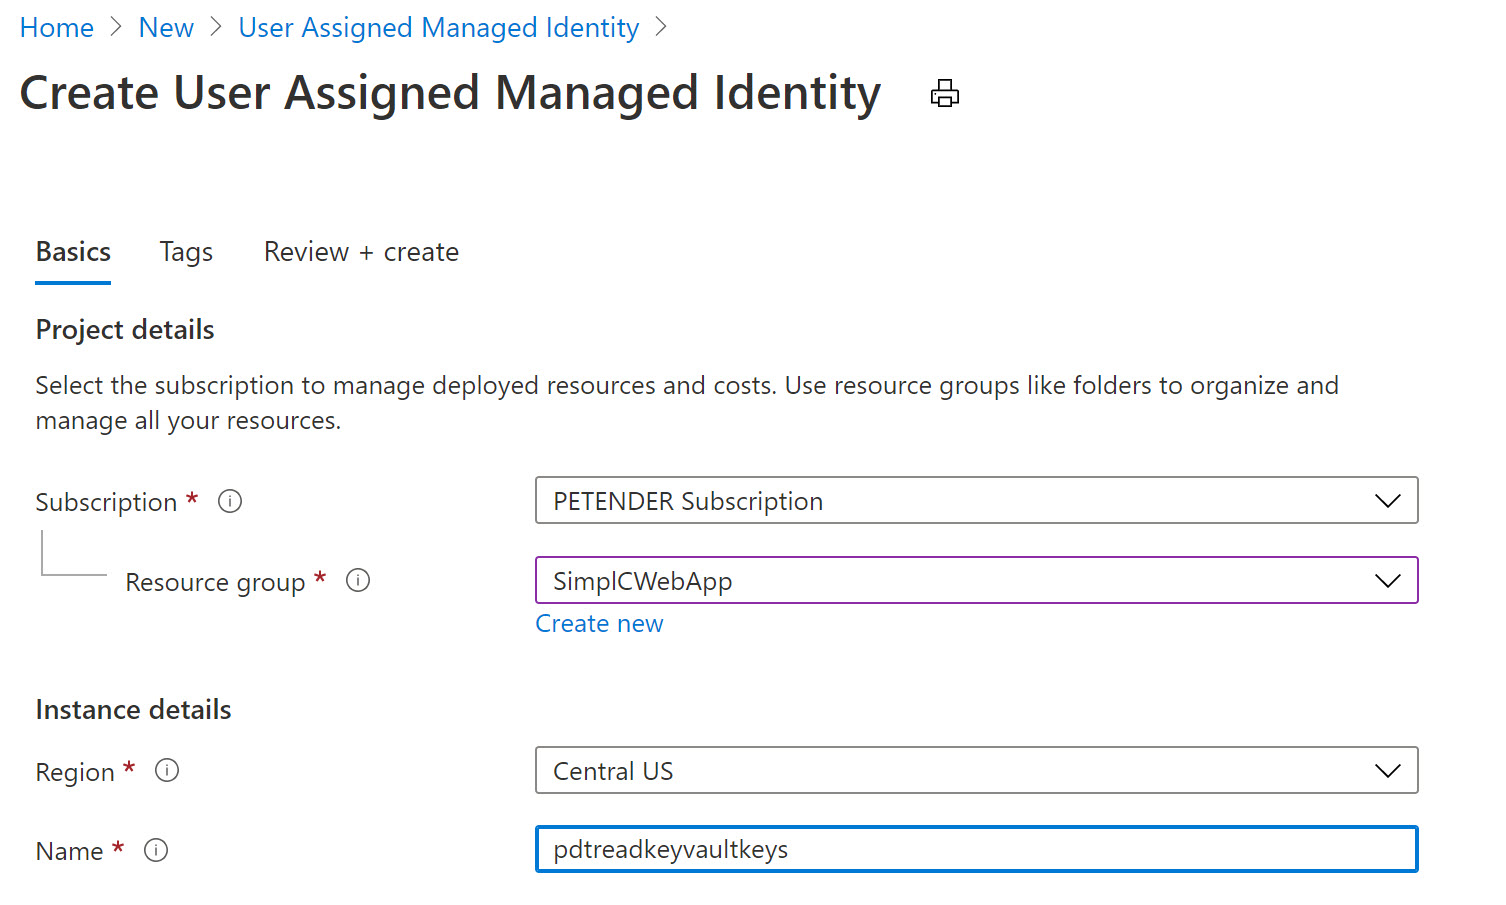This screenshot has width=1506, height=905.
Task: Click the Resource group field label
Action: [x=215, y=582]
